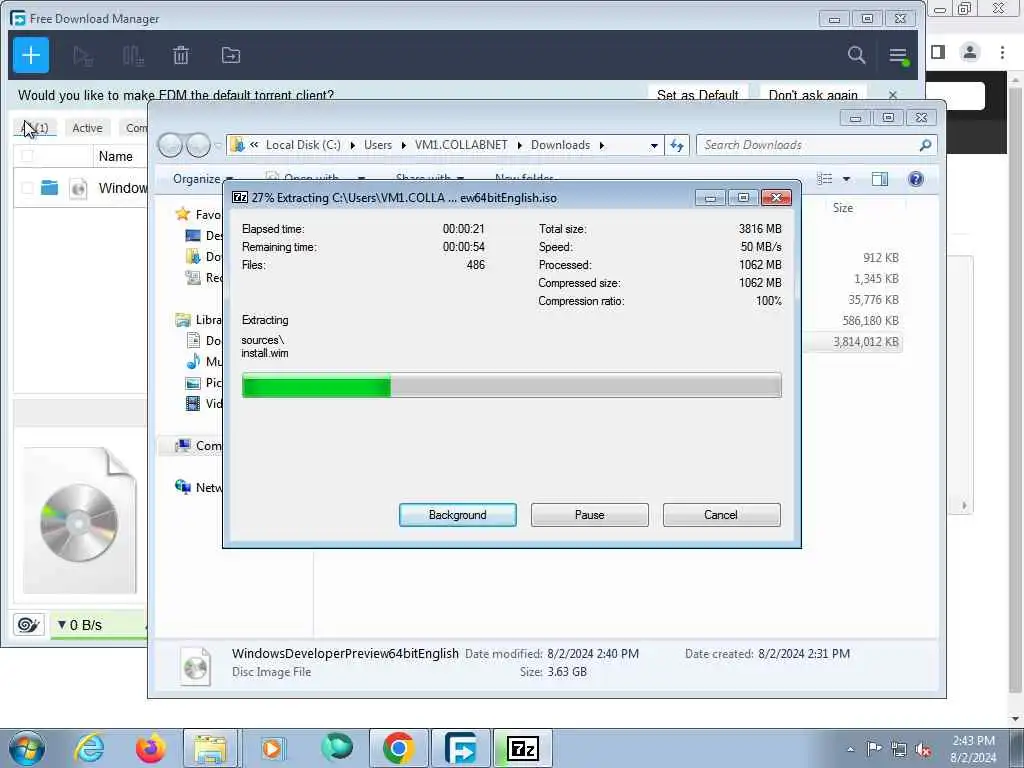
Task: Click the Action Center flag tray icon
Action: [x=874, y=748]
